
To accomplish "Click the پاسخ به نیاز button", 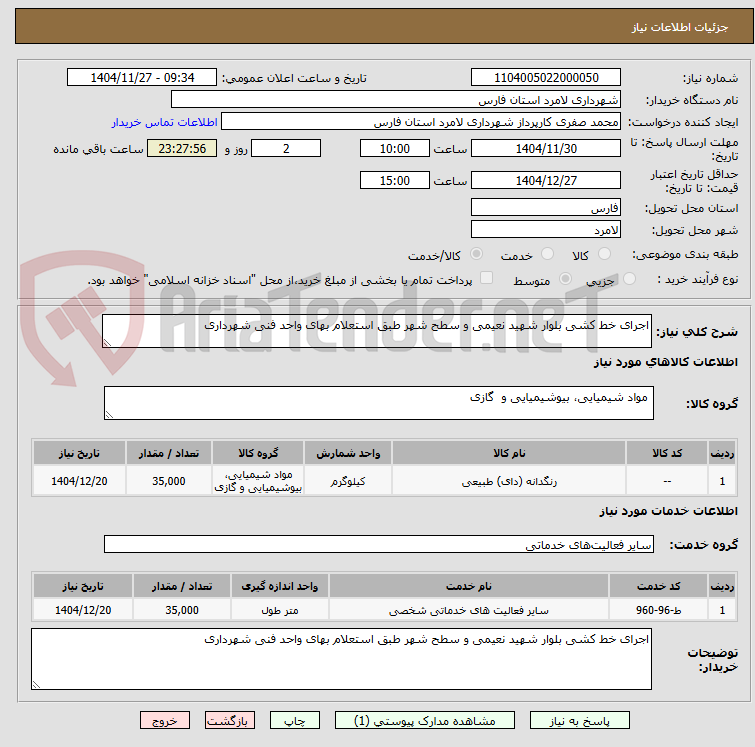I will pyautogui.click(x=579, y=721).
